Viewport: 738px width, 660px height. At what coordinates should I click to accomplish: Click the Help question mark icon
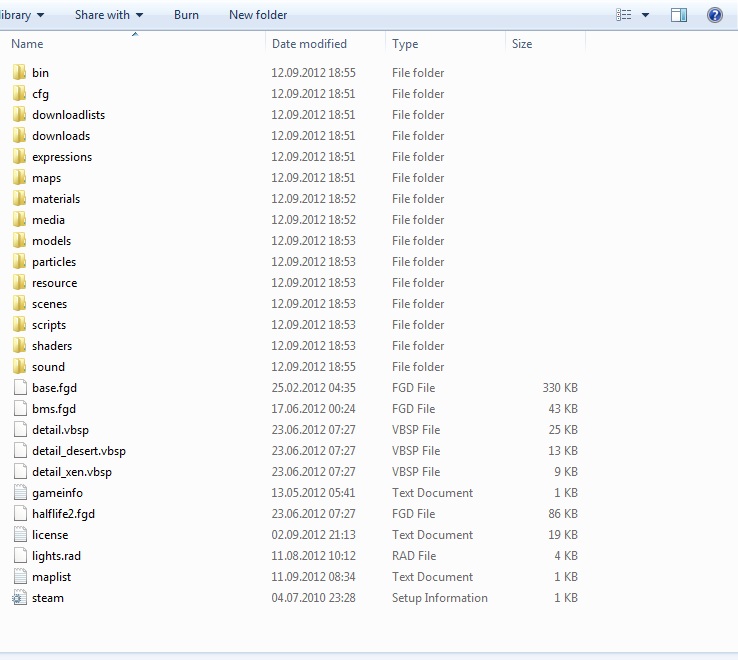(x=715, y=15)
